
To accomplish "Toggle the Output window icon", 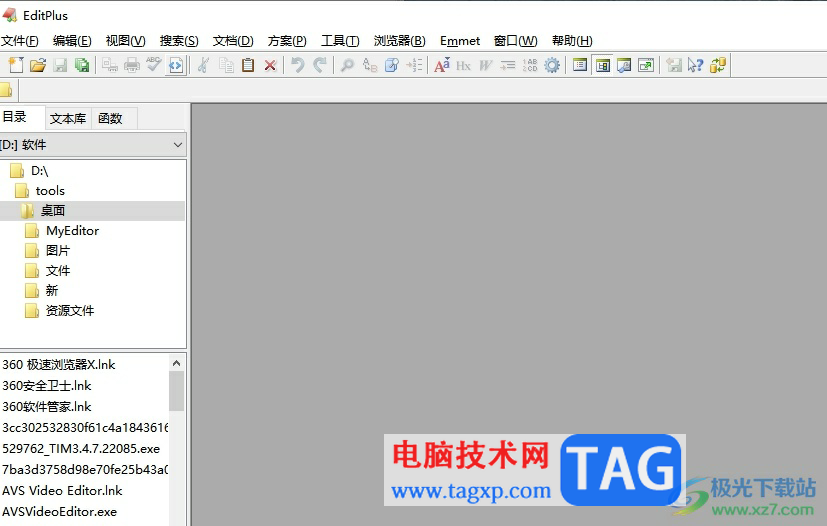I will [624, 65].
